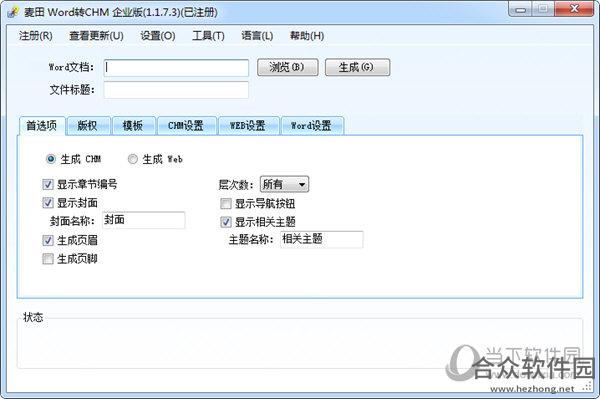Switch to the 版权 tab
This screenshot has height=399, width=600.
(x=88, y=126)
